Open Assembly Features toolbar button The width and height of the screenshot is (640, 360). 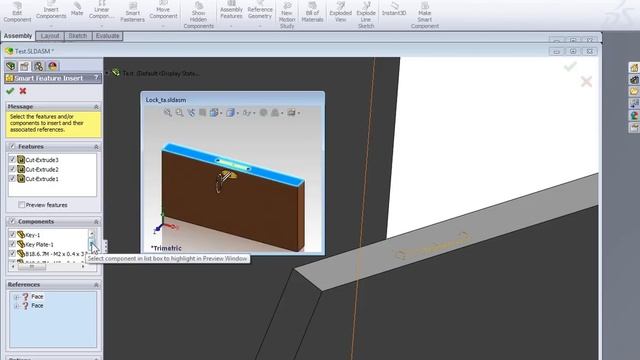[x=231, y=11]
